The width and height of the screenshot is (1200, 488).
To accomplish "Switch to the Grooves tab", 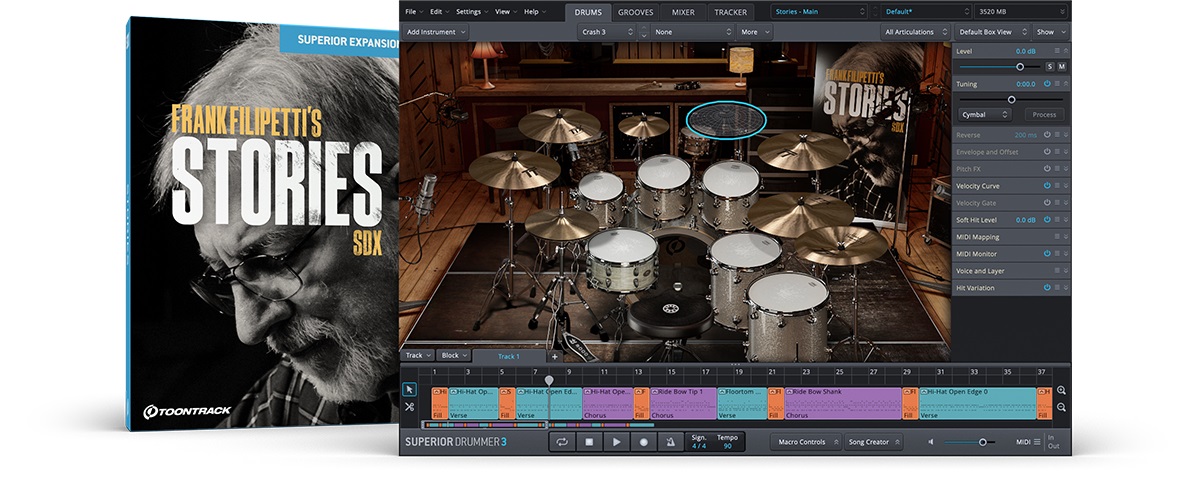I will point(636,12).
